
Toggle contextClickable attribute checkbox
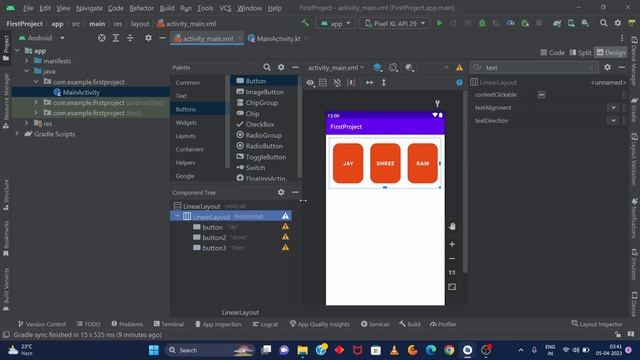tap(541, 95)
